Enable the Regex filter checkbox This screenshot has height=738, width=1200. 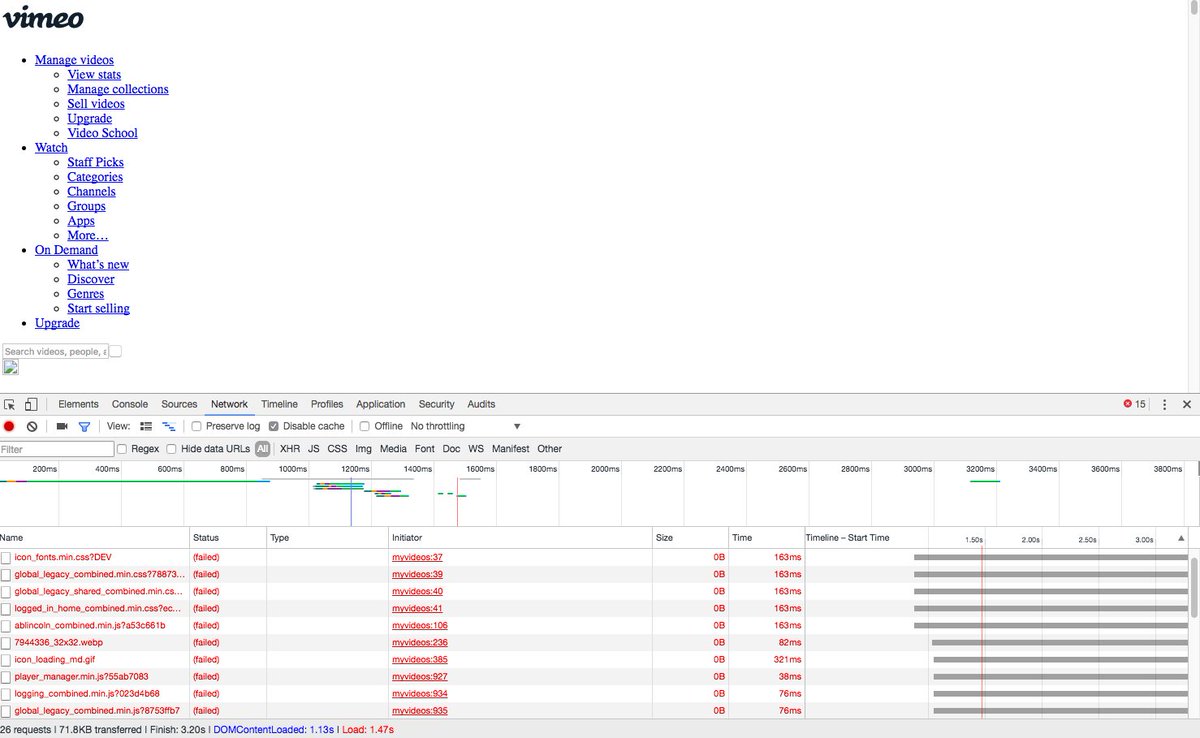[x=122, y=449]
